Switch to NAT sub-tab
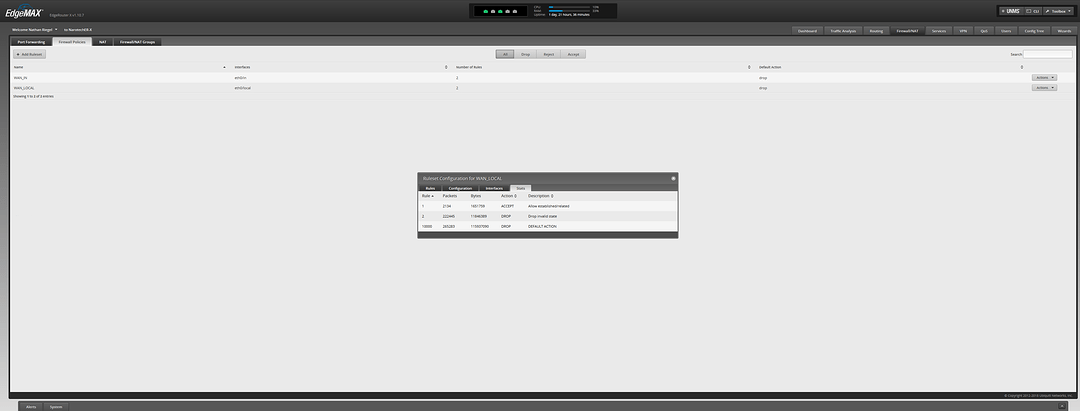This screenshot has width=1080, height=411. pos(102,42)
